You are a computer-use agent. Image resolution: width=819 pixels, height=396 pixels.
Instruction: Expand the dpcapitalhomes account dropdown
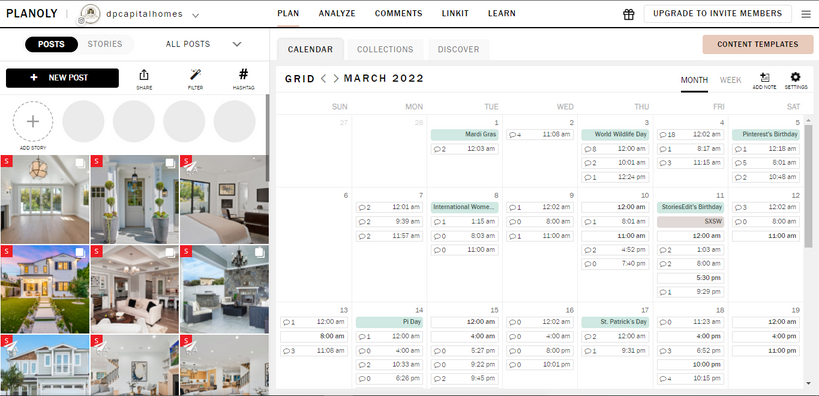[x=195, y=15]
